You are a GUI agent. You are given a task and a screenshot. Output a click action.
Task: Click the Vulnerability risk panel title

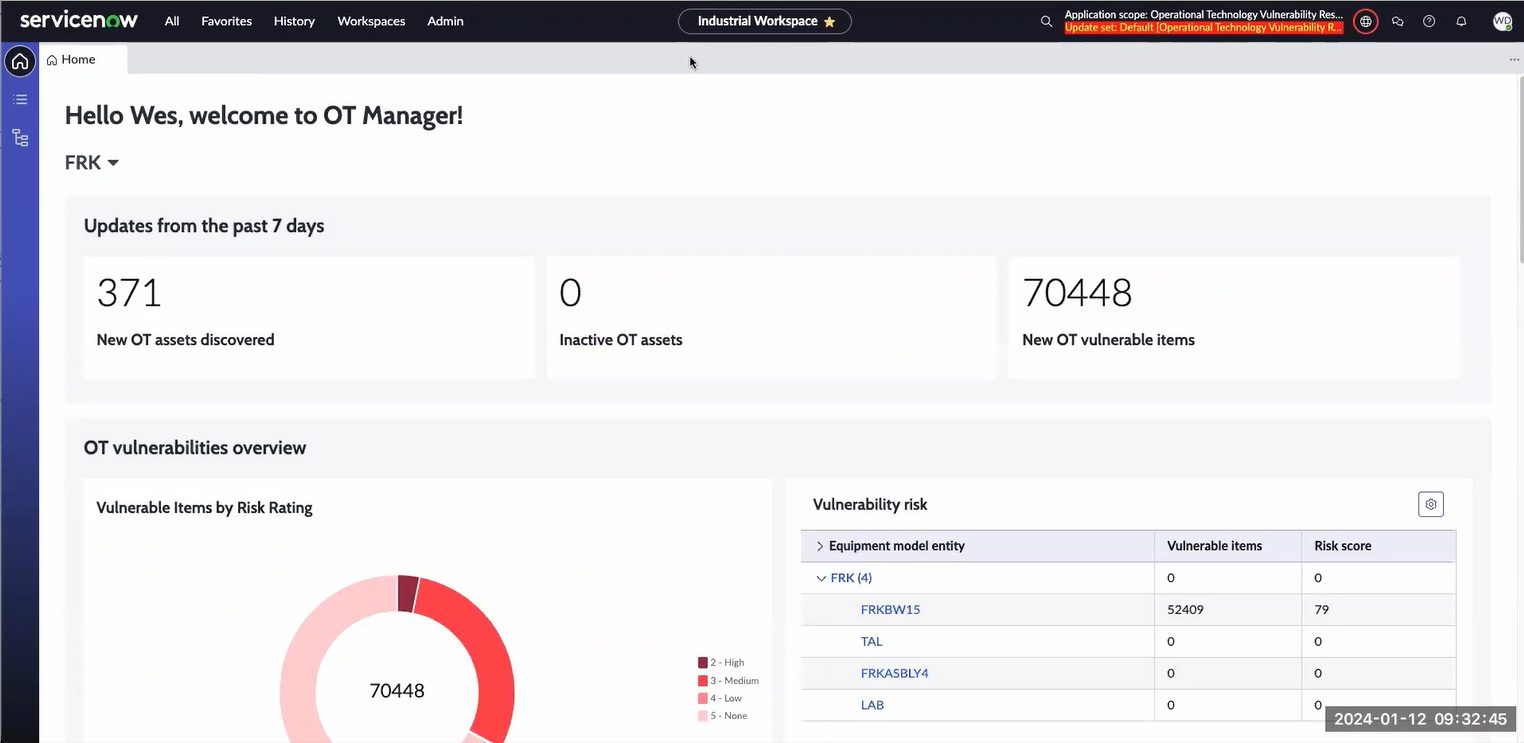click(x=870, y=505)
